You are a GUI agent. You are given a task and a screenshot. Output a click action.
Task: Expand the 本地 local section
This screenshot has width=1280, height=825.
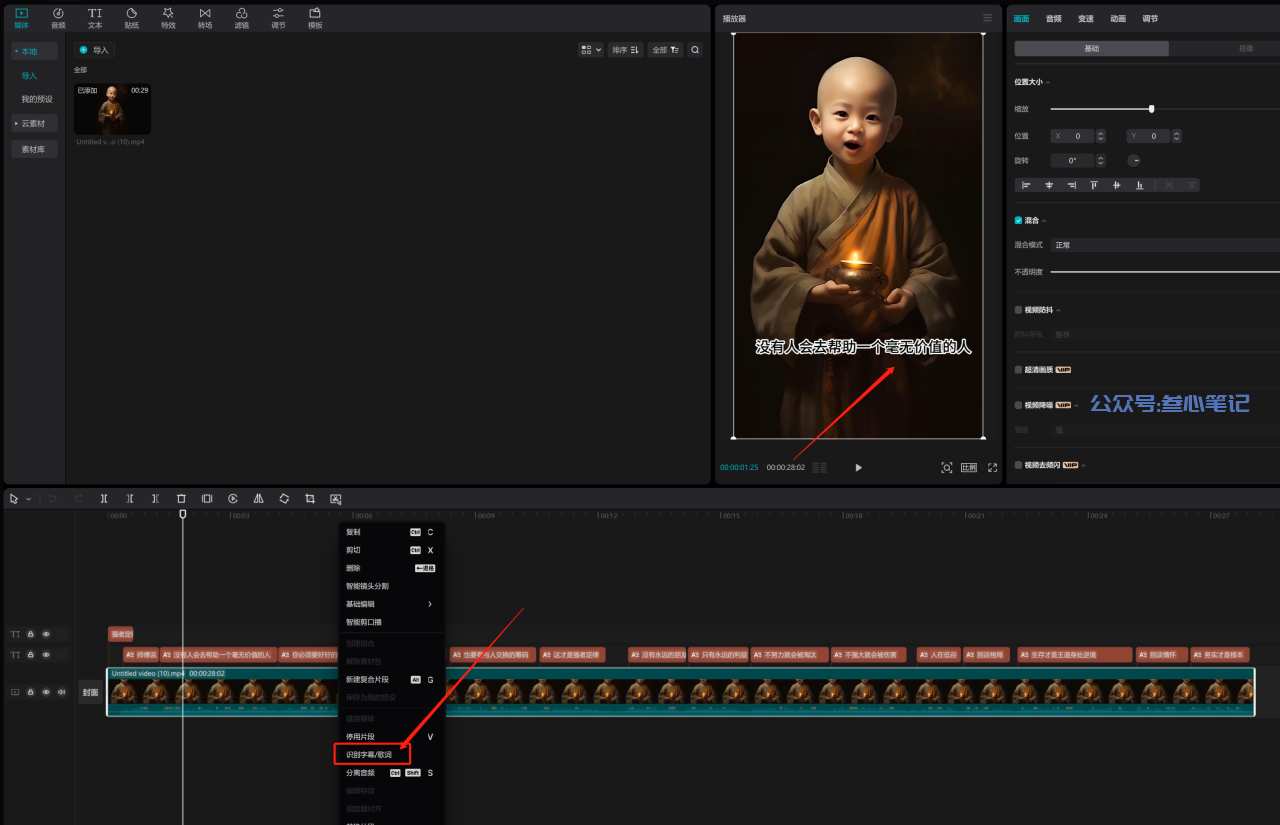click(x=34, y=51)
